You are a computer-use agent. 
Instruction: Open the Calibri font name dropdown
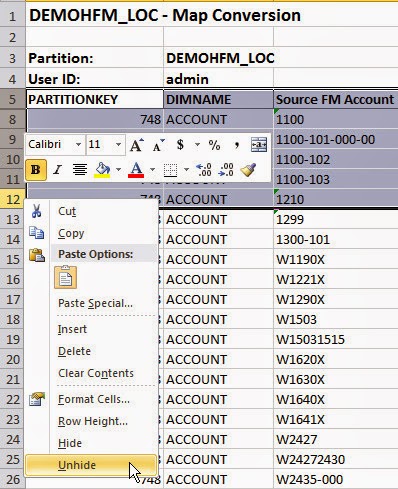tap(78, 145)
